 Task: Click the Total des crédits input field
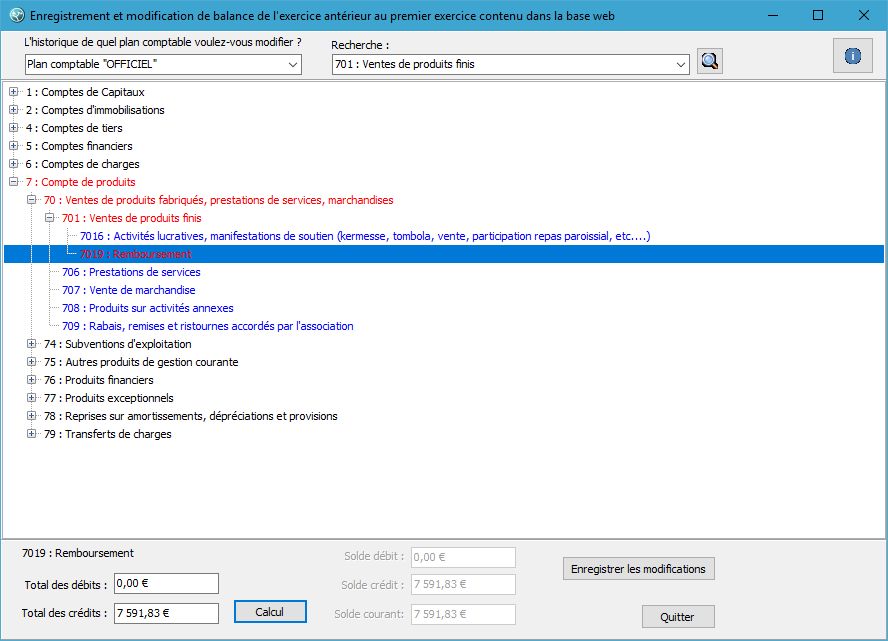(x=165, y=613)
